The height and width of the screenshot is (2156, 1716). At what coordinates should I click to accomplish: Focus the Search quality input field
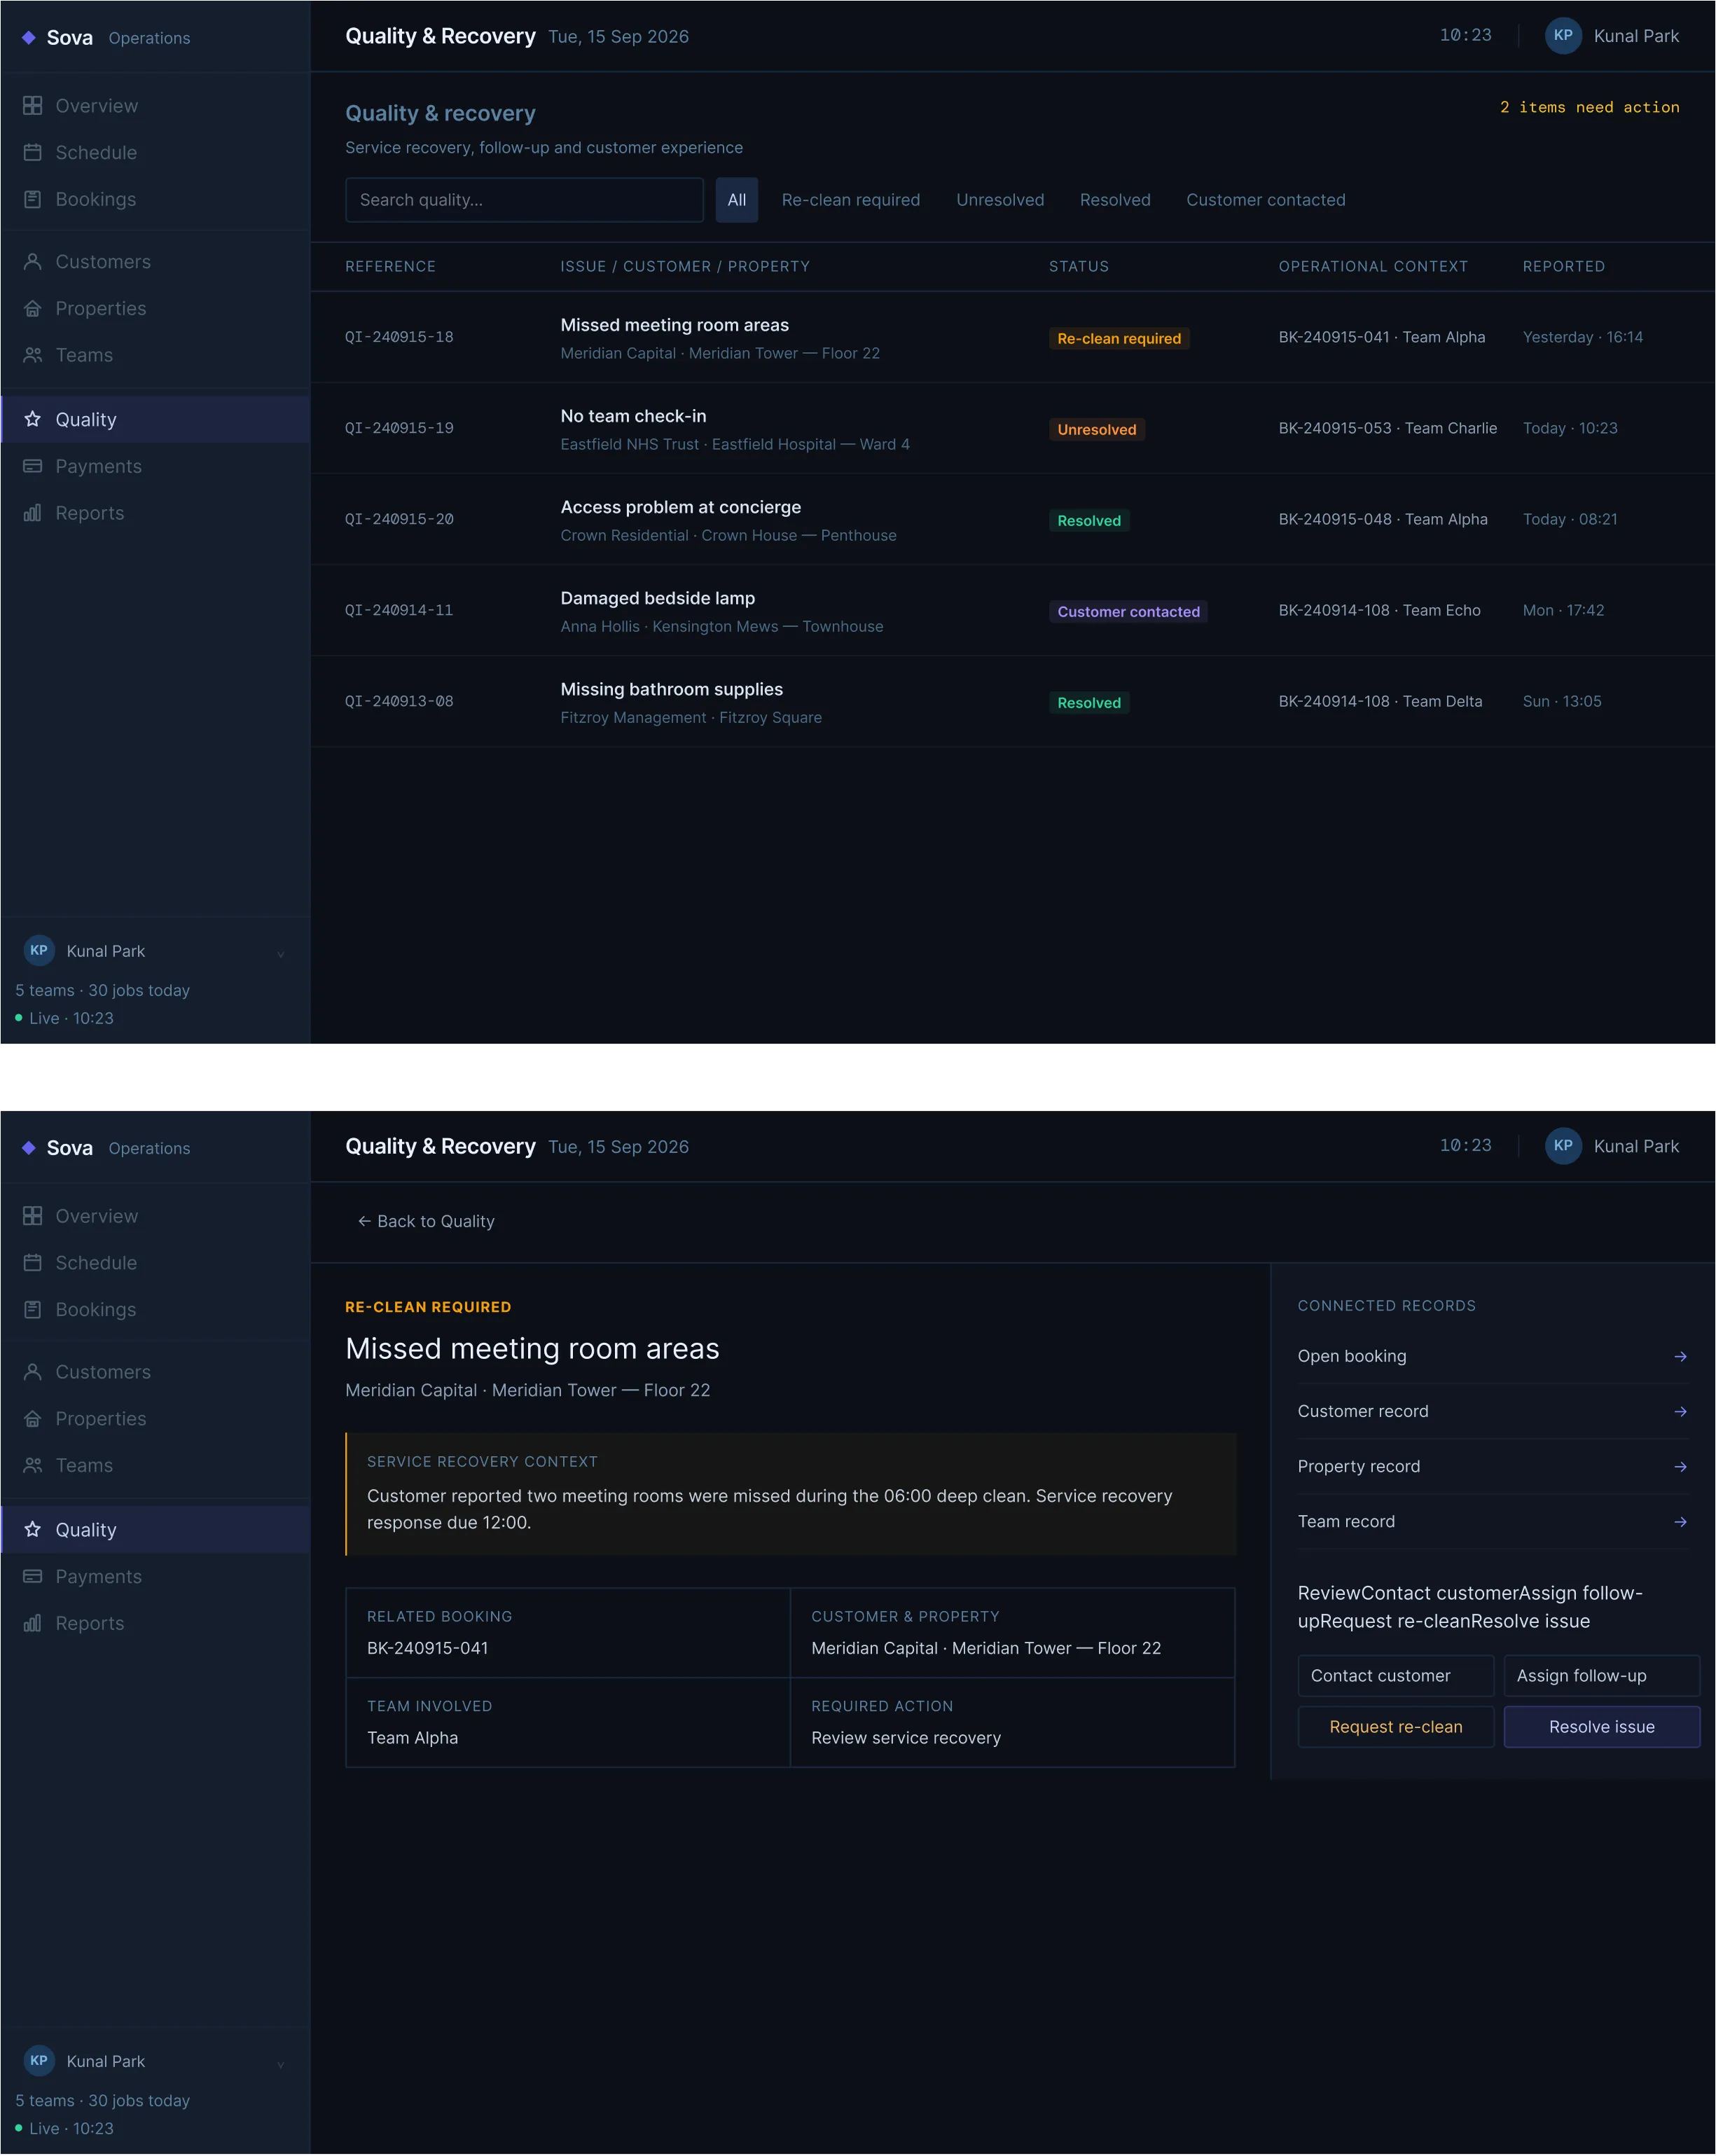(x=525, y=200)
